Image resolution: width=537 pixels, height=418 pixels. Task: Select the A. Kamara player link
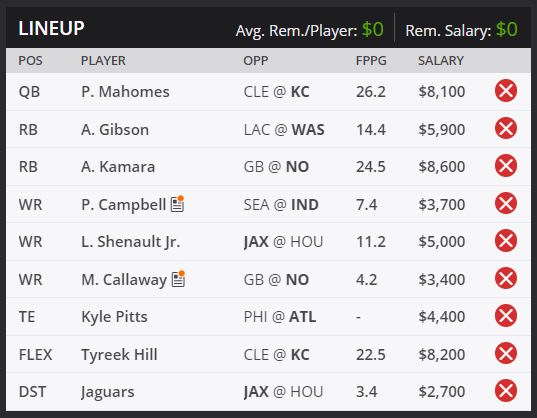click(118, 167)
